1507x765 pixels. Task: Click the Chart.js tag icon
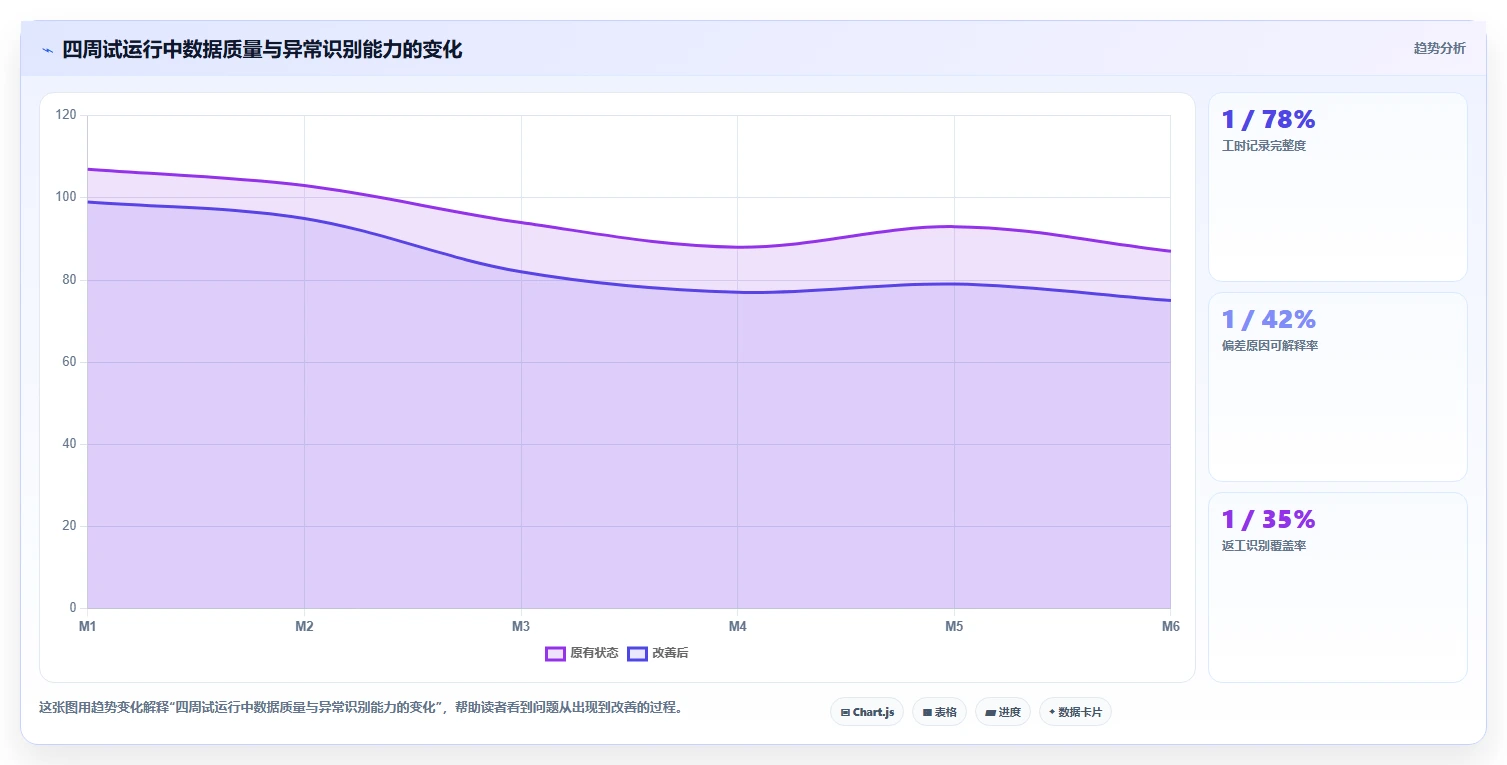[845, 712]
